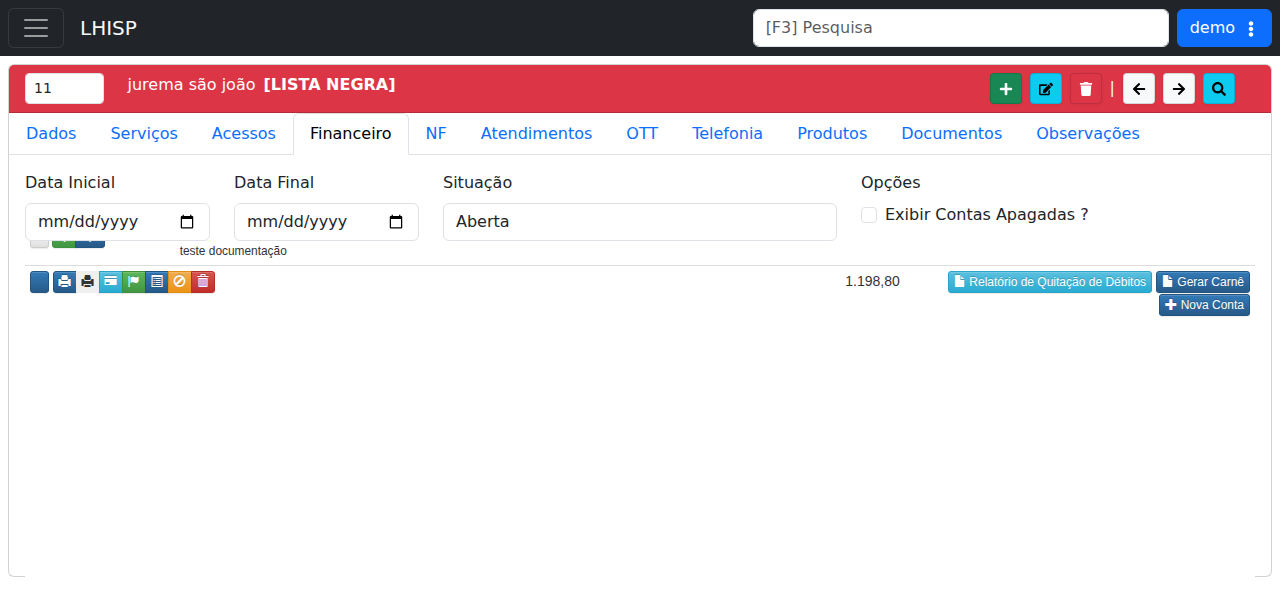Open the hamburger navigation menu
Screen dimensions: 1280x598
36,28
